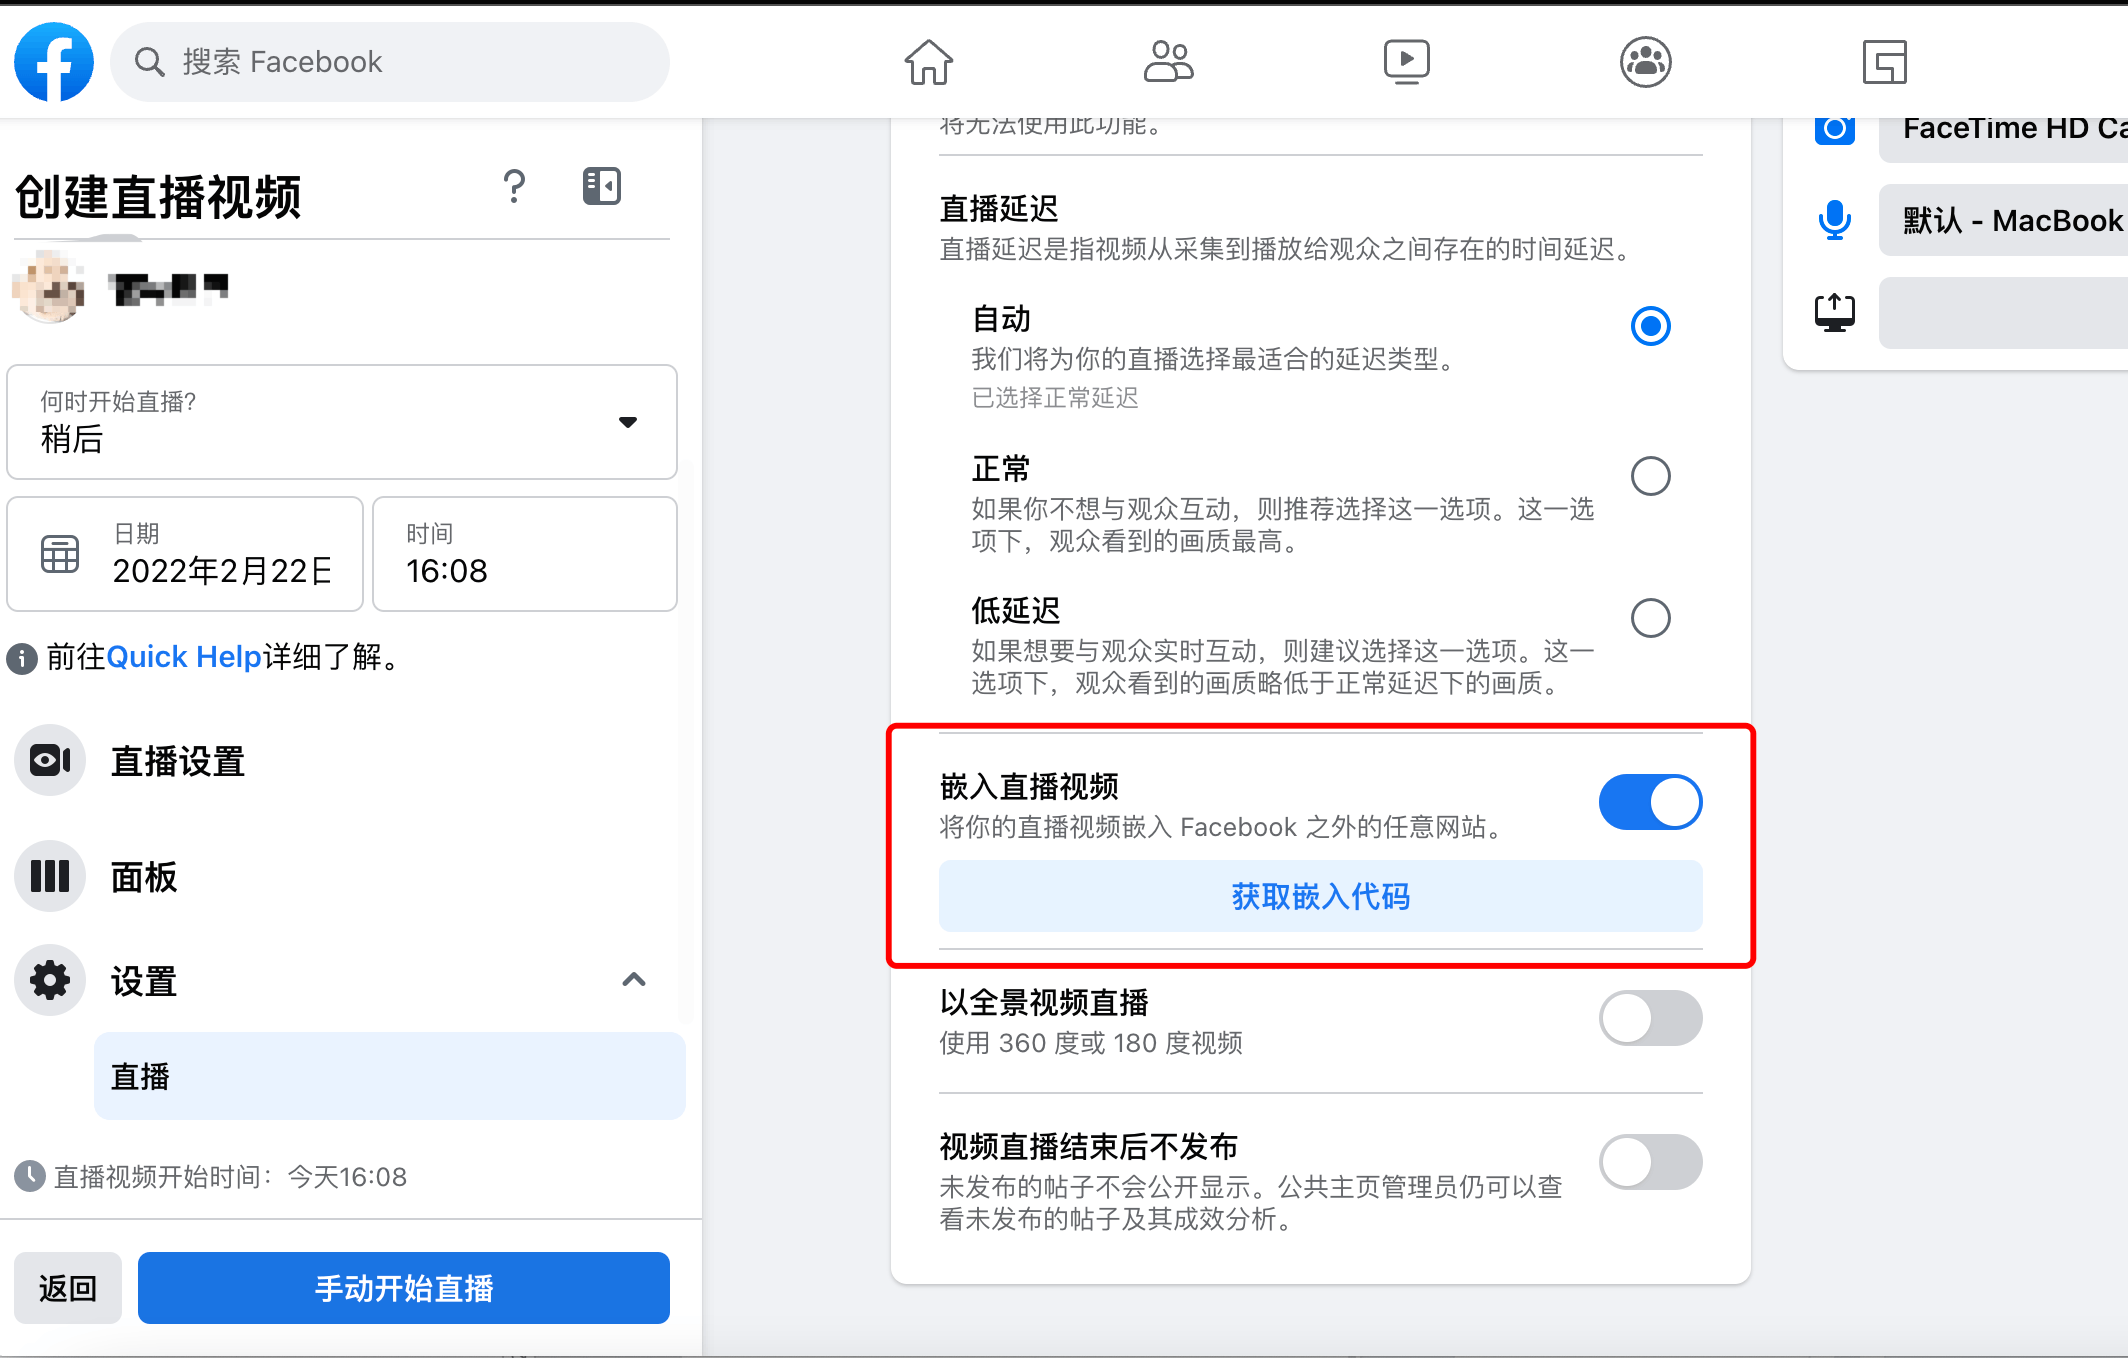Open the 日期 date picker field
Image resolution: width=2128 pixels, height=1358 pixels.
185,554
